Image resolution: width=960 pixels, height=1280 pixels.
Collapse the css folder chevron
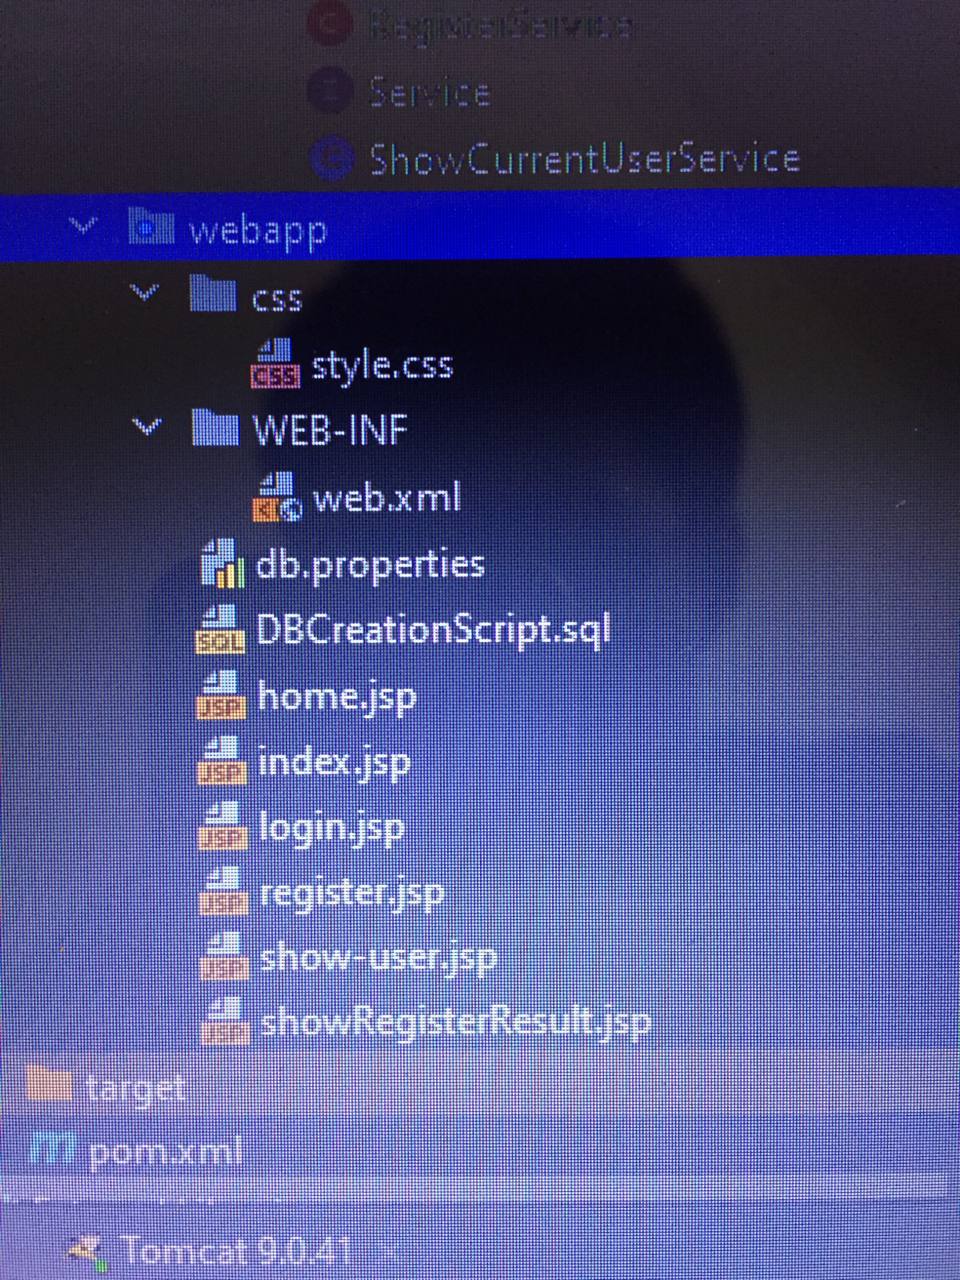[146, 293]
